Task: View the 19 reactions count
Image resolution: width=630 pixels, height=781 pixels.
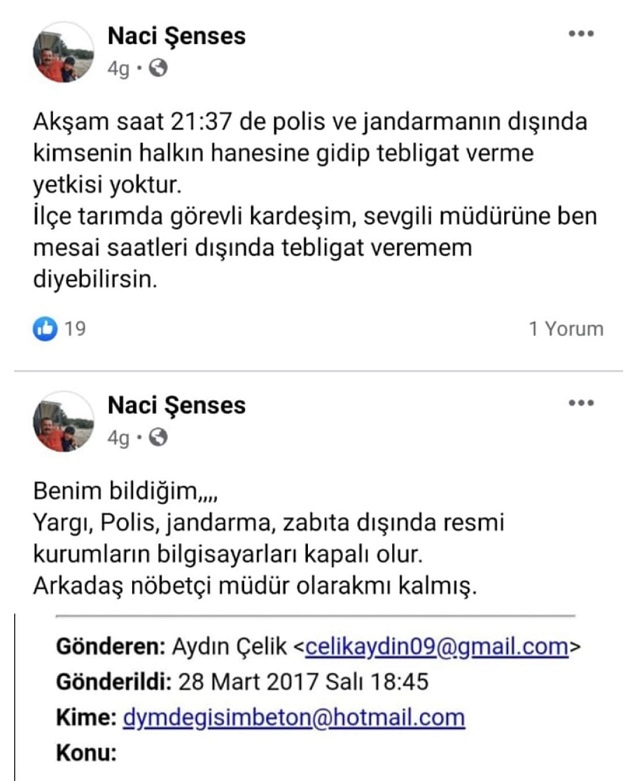Action: [75, 328]
